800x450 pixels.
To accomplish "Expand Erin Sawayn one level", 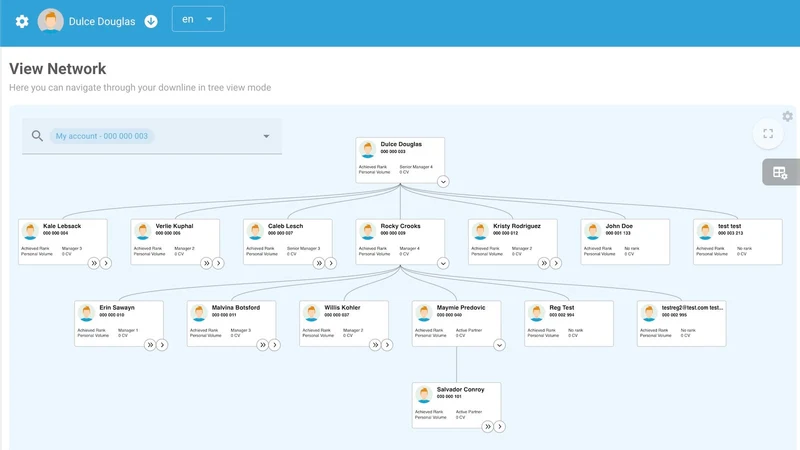I will [162, 345].
